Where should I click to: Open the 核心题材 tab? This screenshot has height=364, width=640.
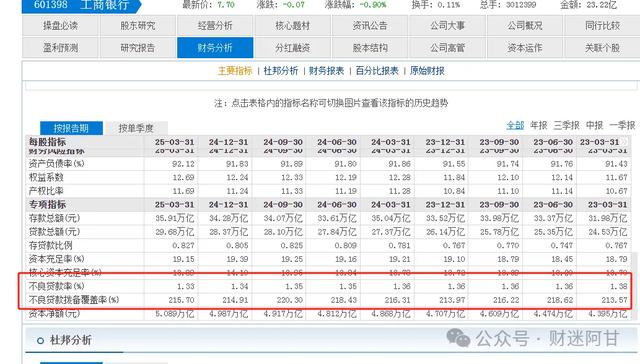point(293,26)
